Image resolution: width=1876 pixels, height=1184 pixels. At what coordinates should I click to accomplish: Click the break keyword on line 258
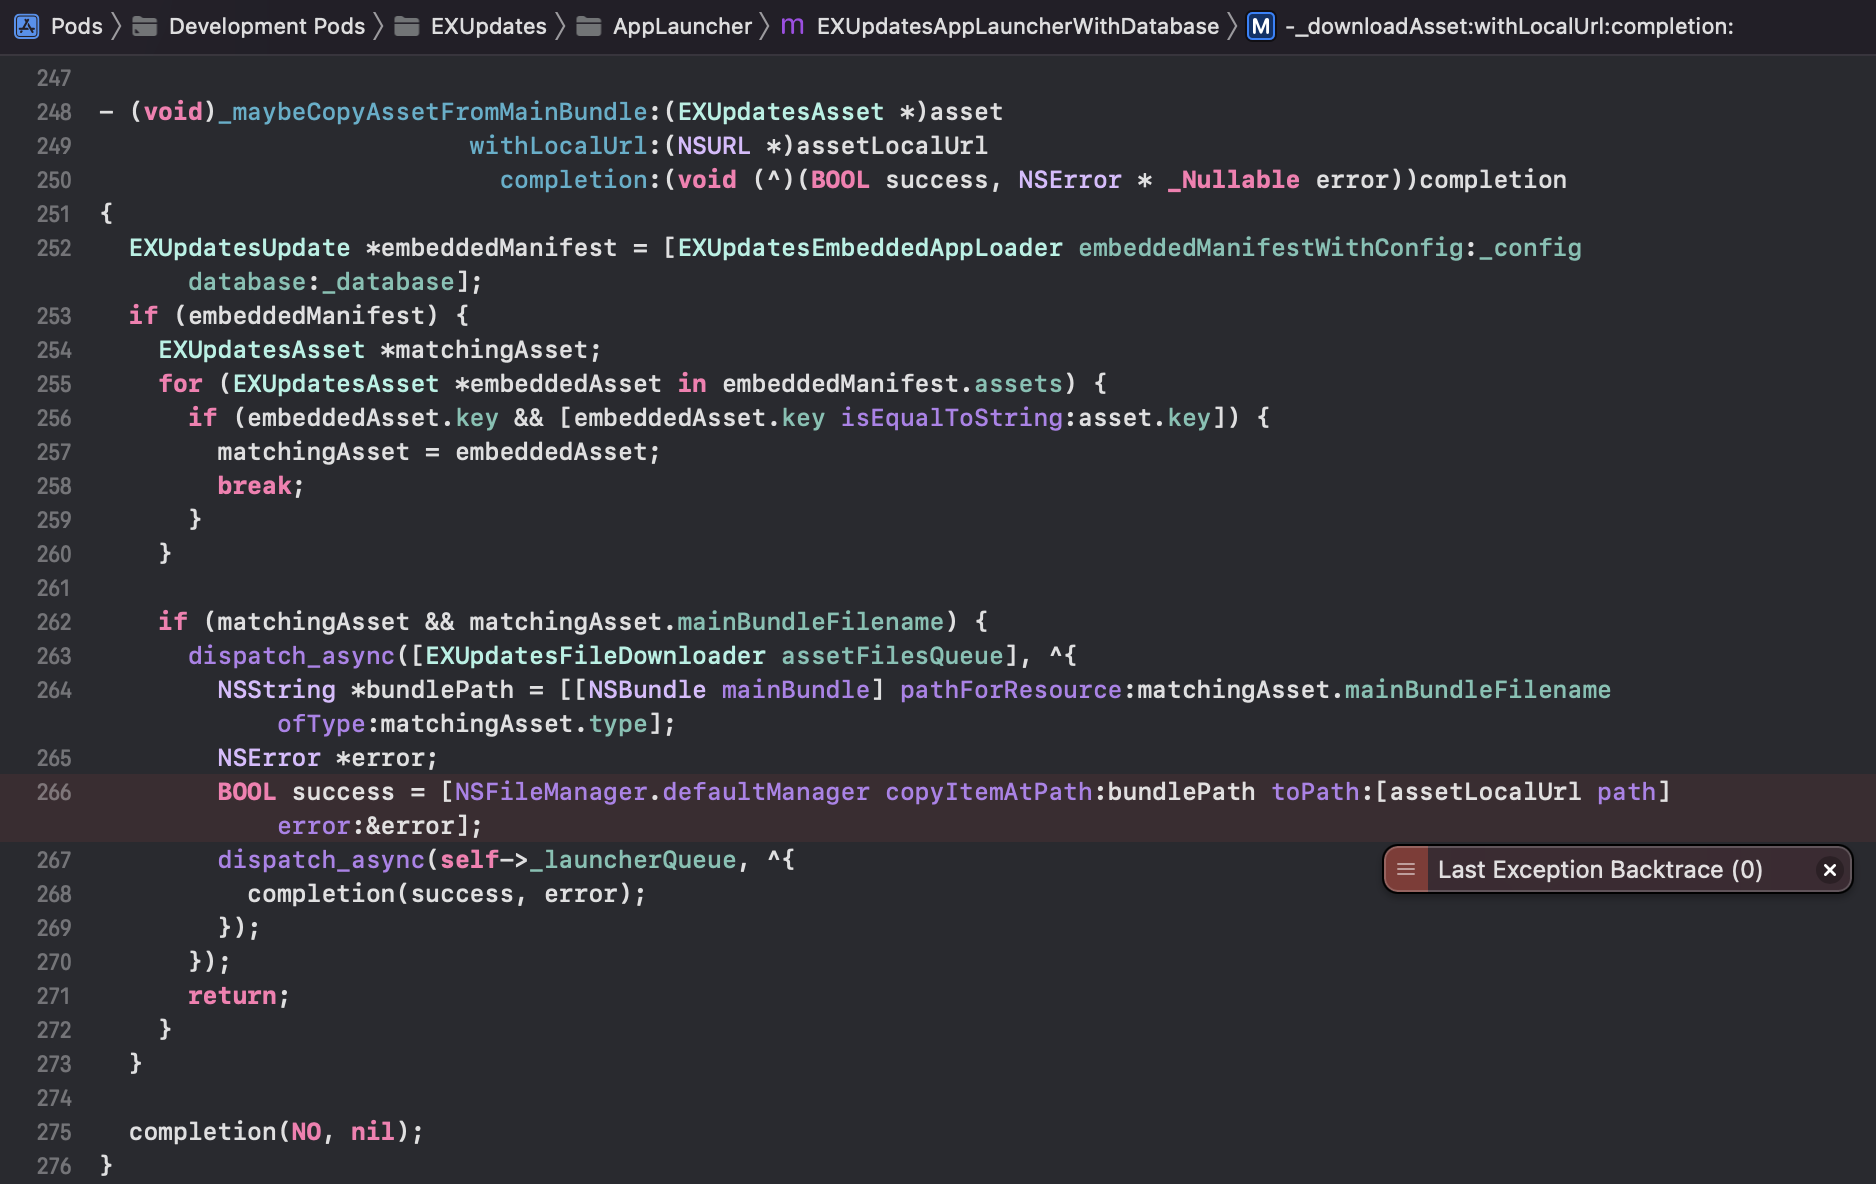[255, 486]
